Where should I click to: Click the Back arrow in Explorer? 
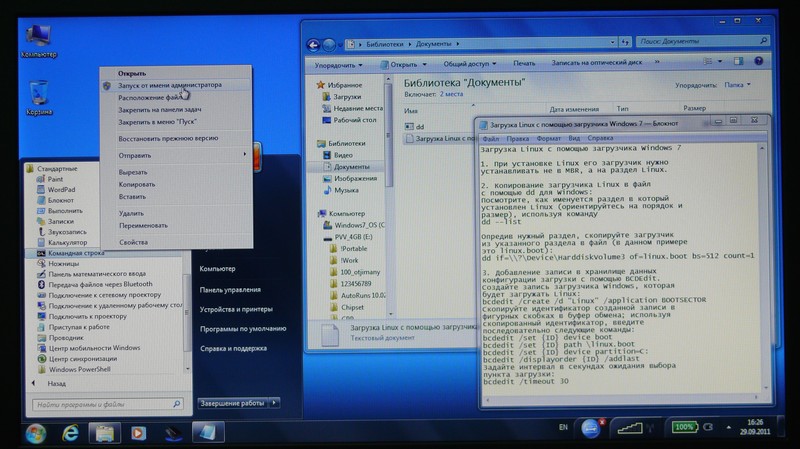313,45
